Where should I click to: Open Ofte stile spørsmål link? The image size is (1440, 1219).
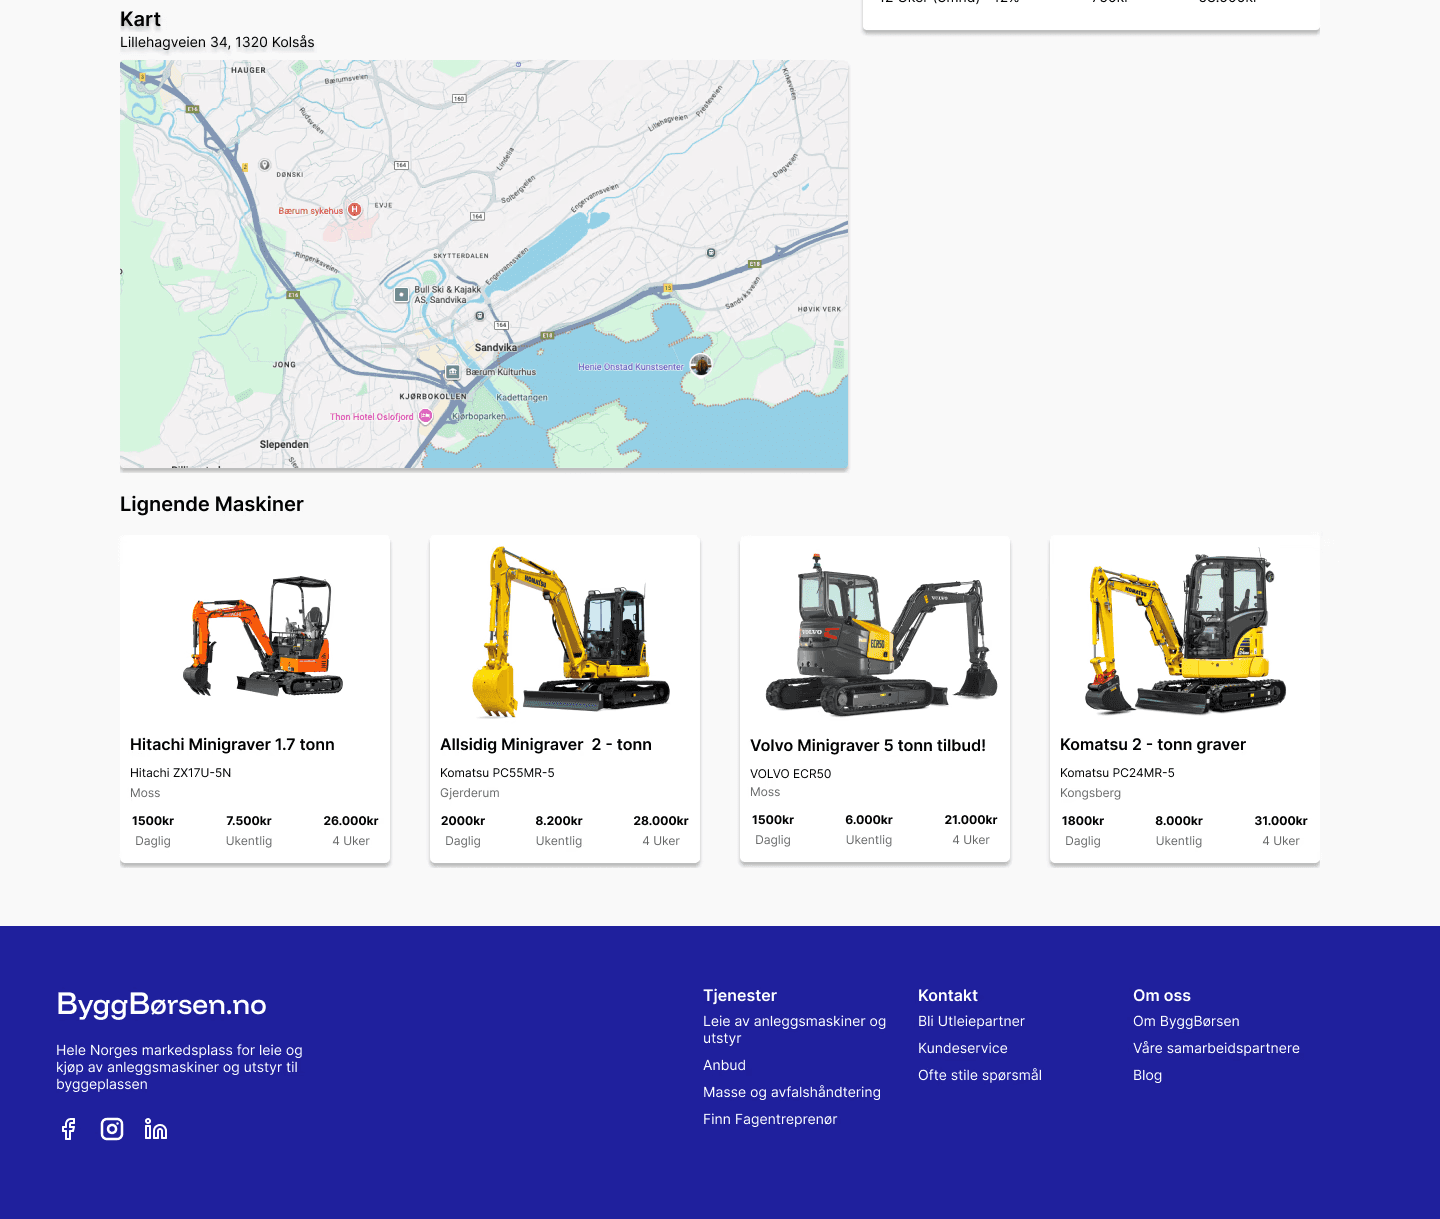[980, 1075]
